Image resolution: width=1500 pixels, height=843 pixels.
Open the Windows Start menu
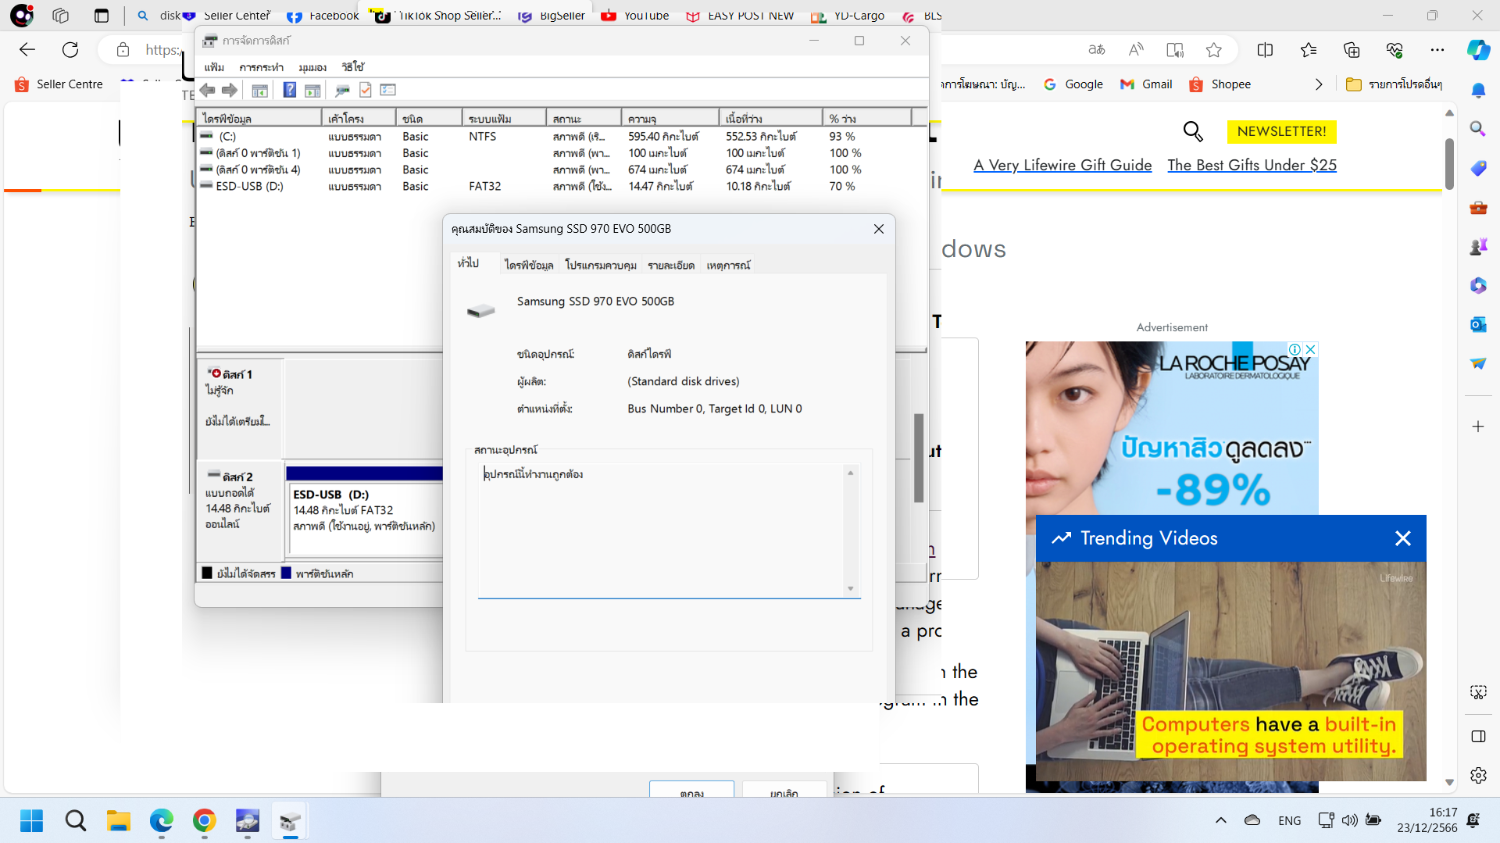tap(32, 821)
